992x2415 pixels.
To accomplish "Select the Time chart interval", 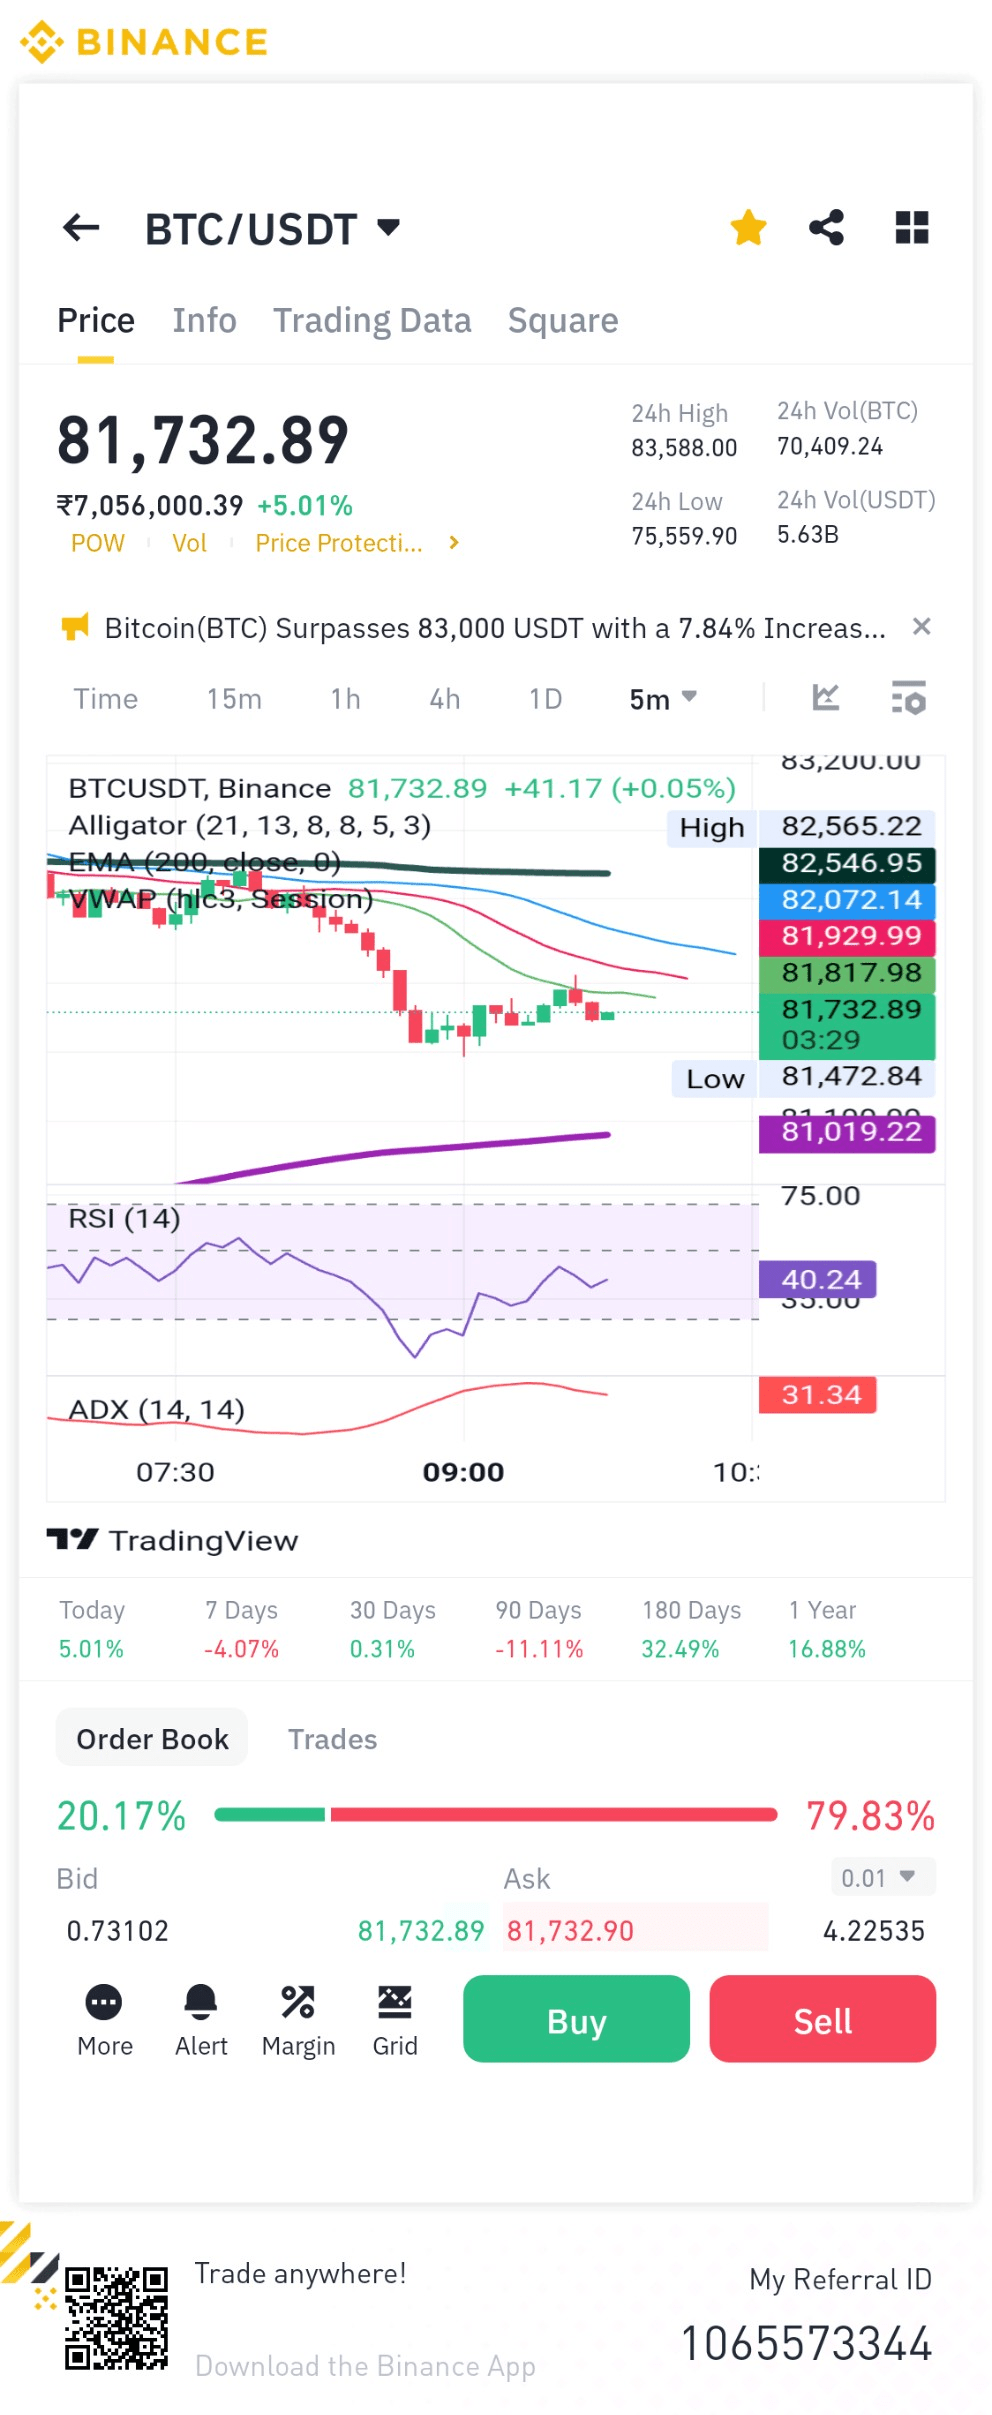I will (x=105, y=699).
